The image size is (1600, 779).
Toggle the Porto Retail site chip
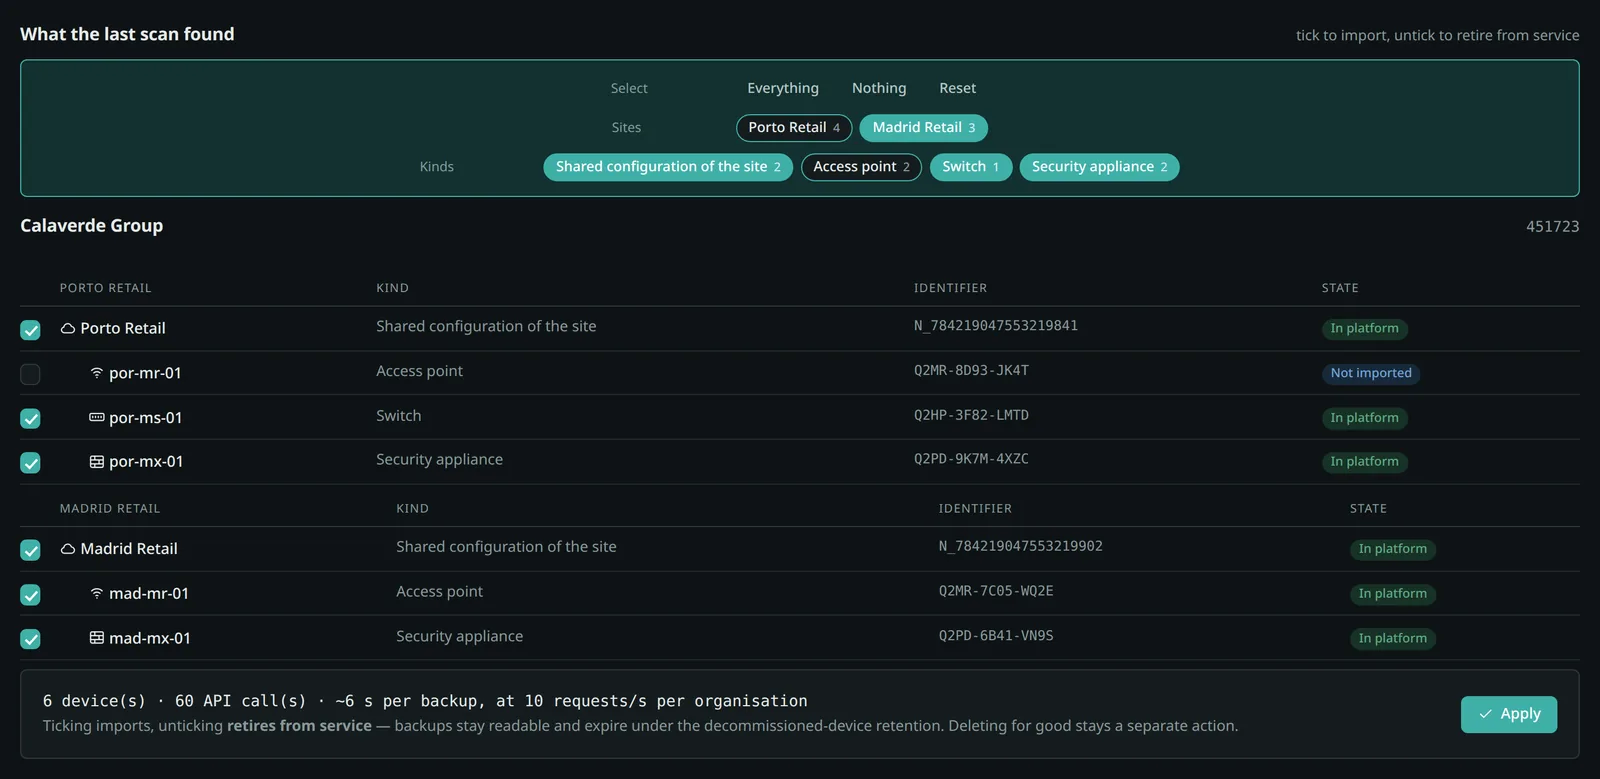pyautogui.click(x=794, y=128)
